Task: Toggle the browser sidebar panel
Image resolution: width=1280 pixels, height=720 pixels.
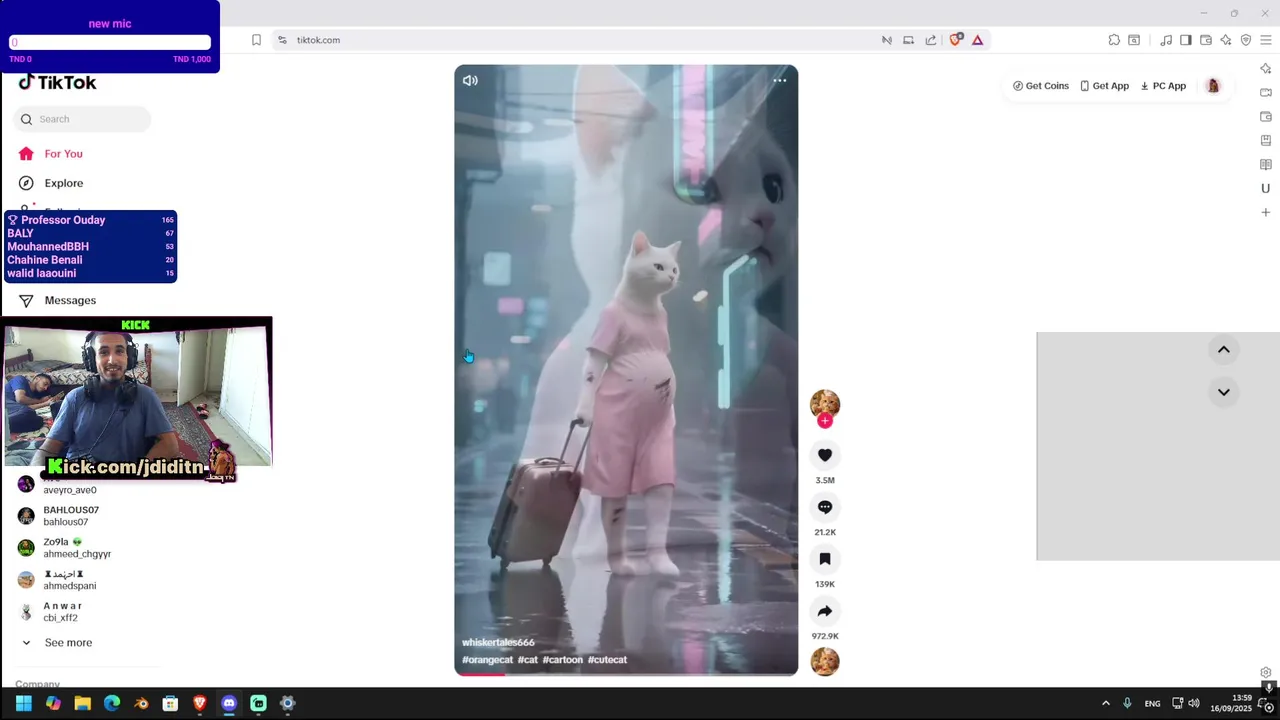Action: 1185,40
